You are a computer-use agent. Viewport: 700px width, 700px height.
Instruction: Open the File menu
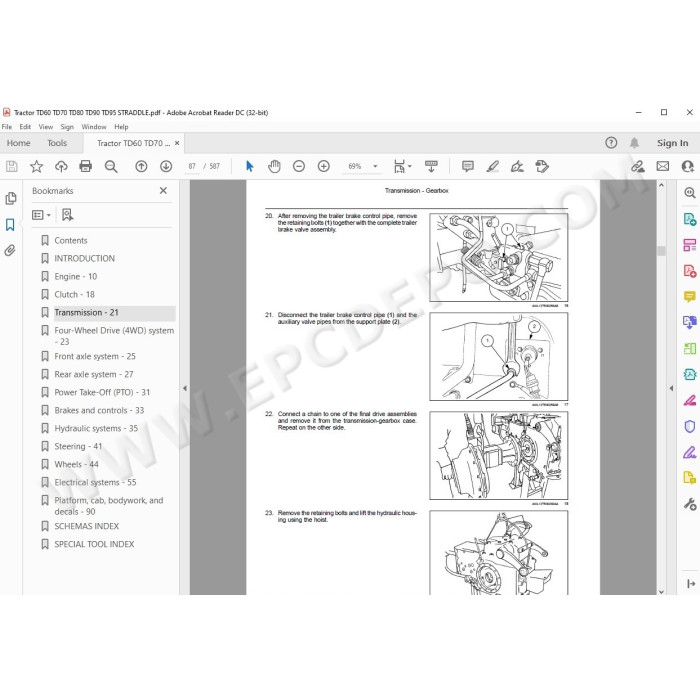click(x=7, y=127)
